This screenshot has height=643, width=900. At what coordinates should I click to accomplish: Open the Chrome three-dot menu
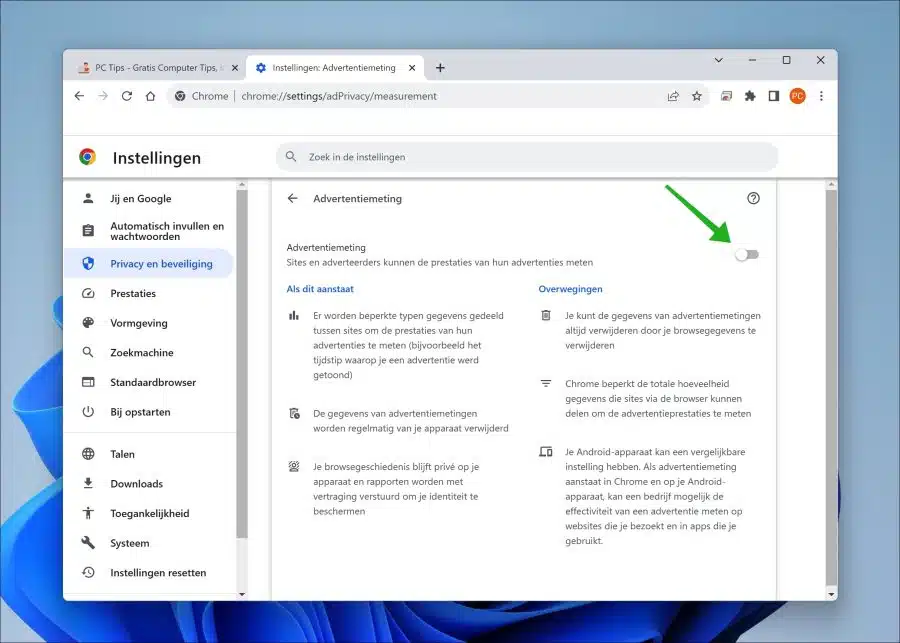[x=821, y=96]
